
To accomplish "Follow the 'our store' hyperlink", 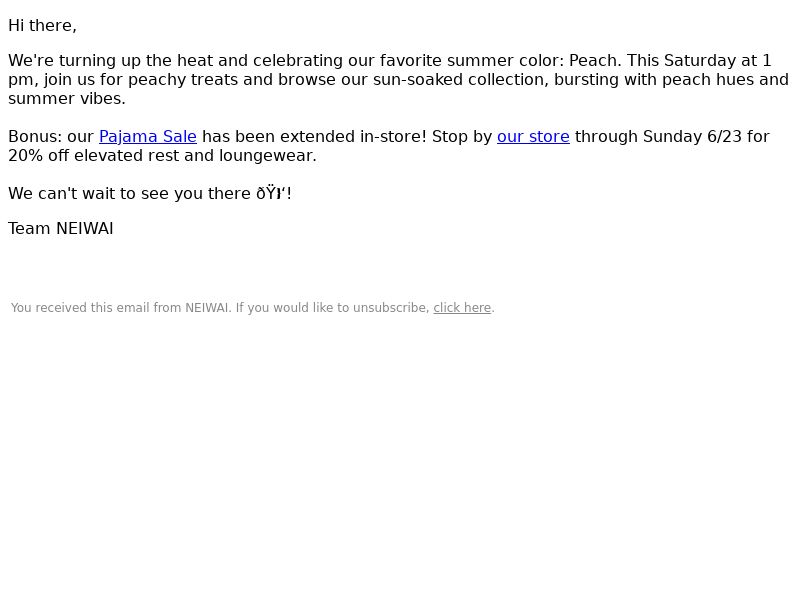I will point(533,137).
